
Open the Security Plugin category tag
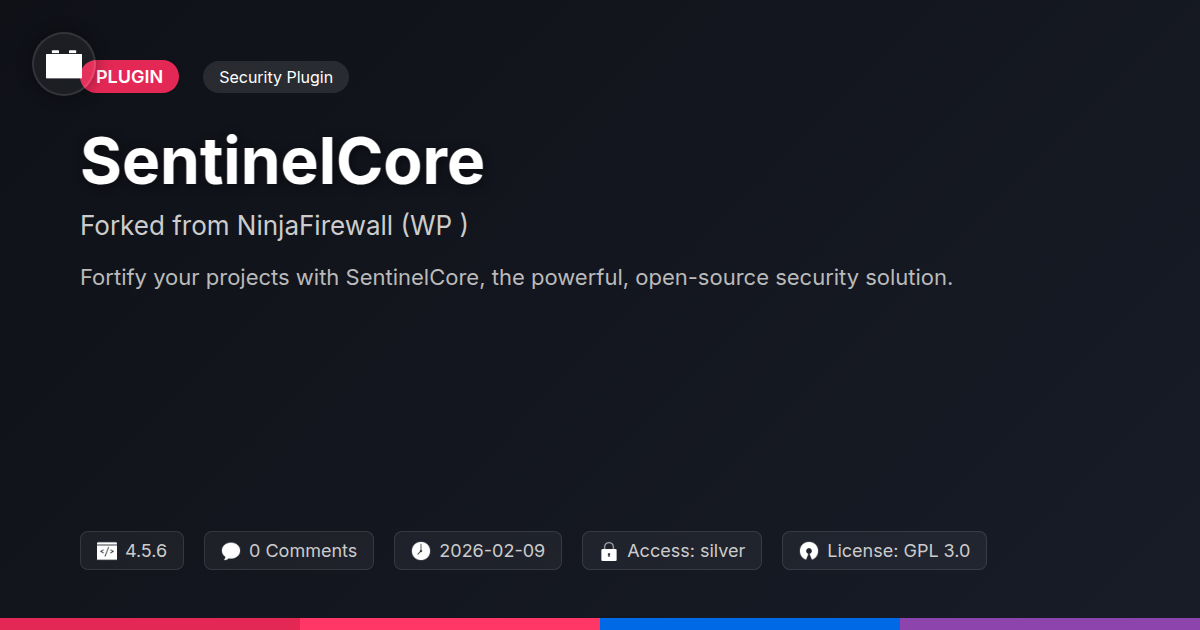point(276,77)
